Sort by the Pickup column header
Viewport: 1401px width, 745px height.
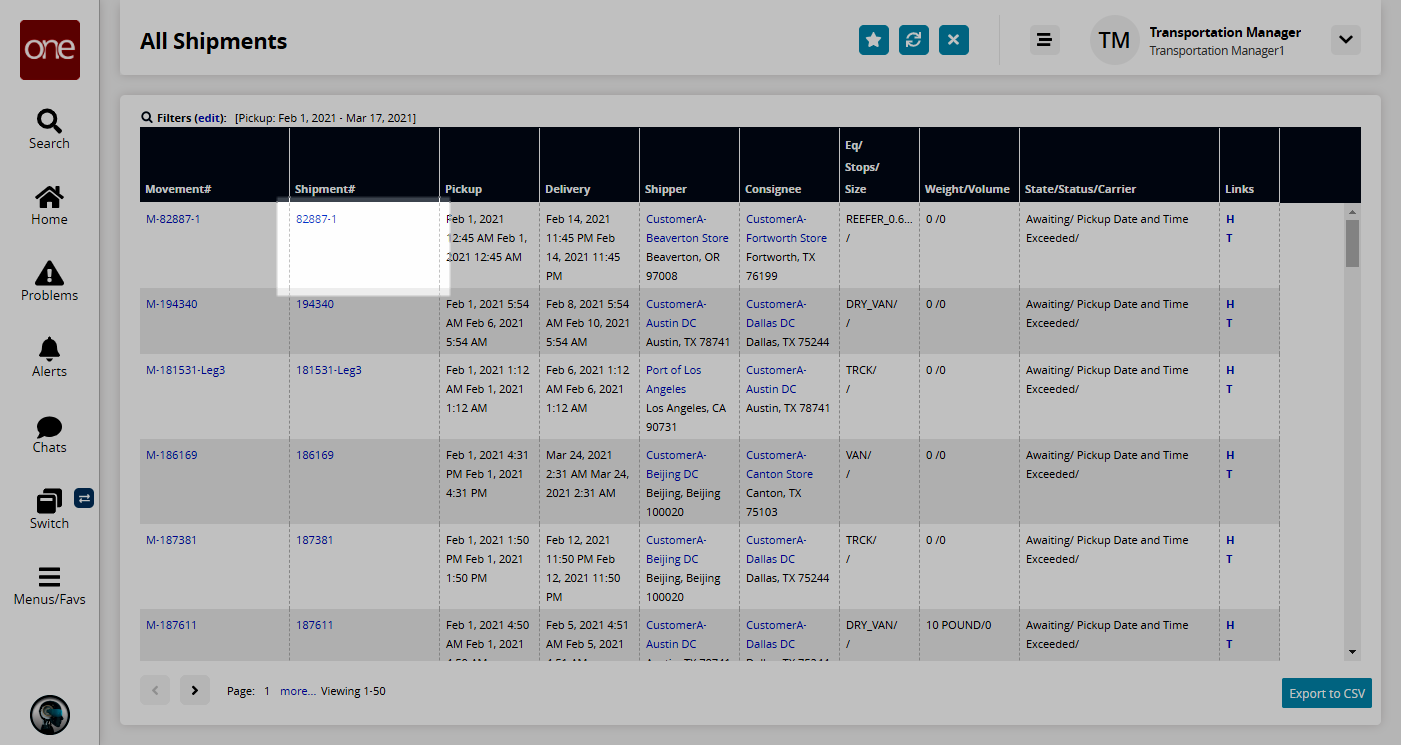(x=463, y=189)
